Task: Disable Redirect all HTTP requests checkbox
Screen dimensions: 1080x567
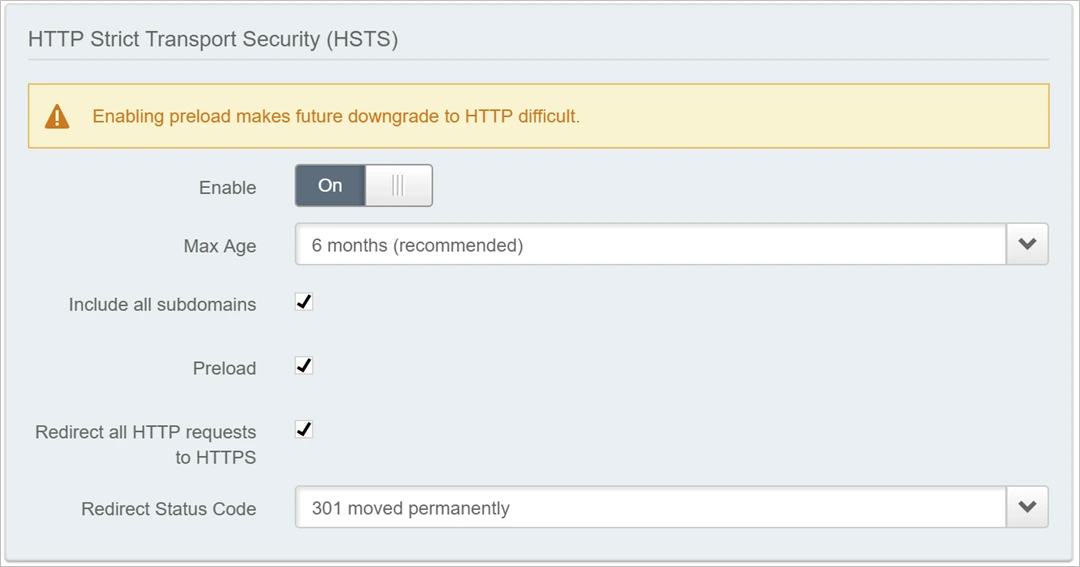Action: [304, 430]
